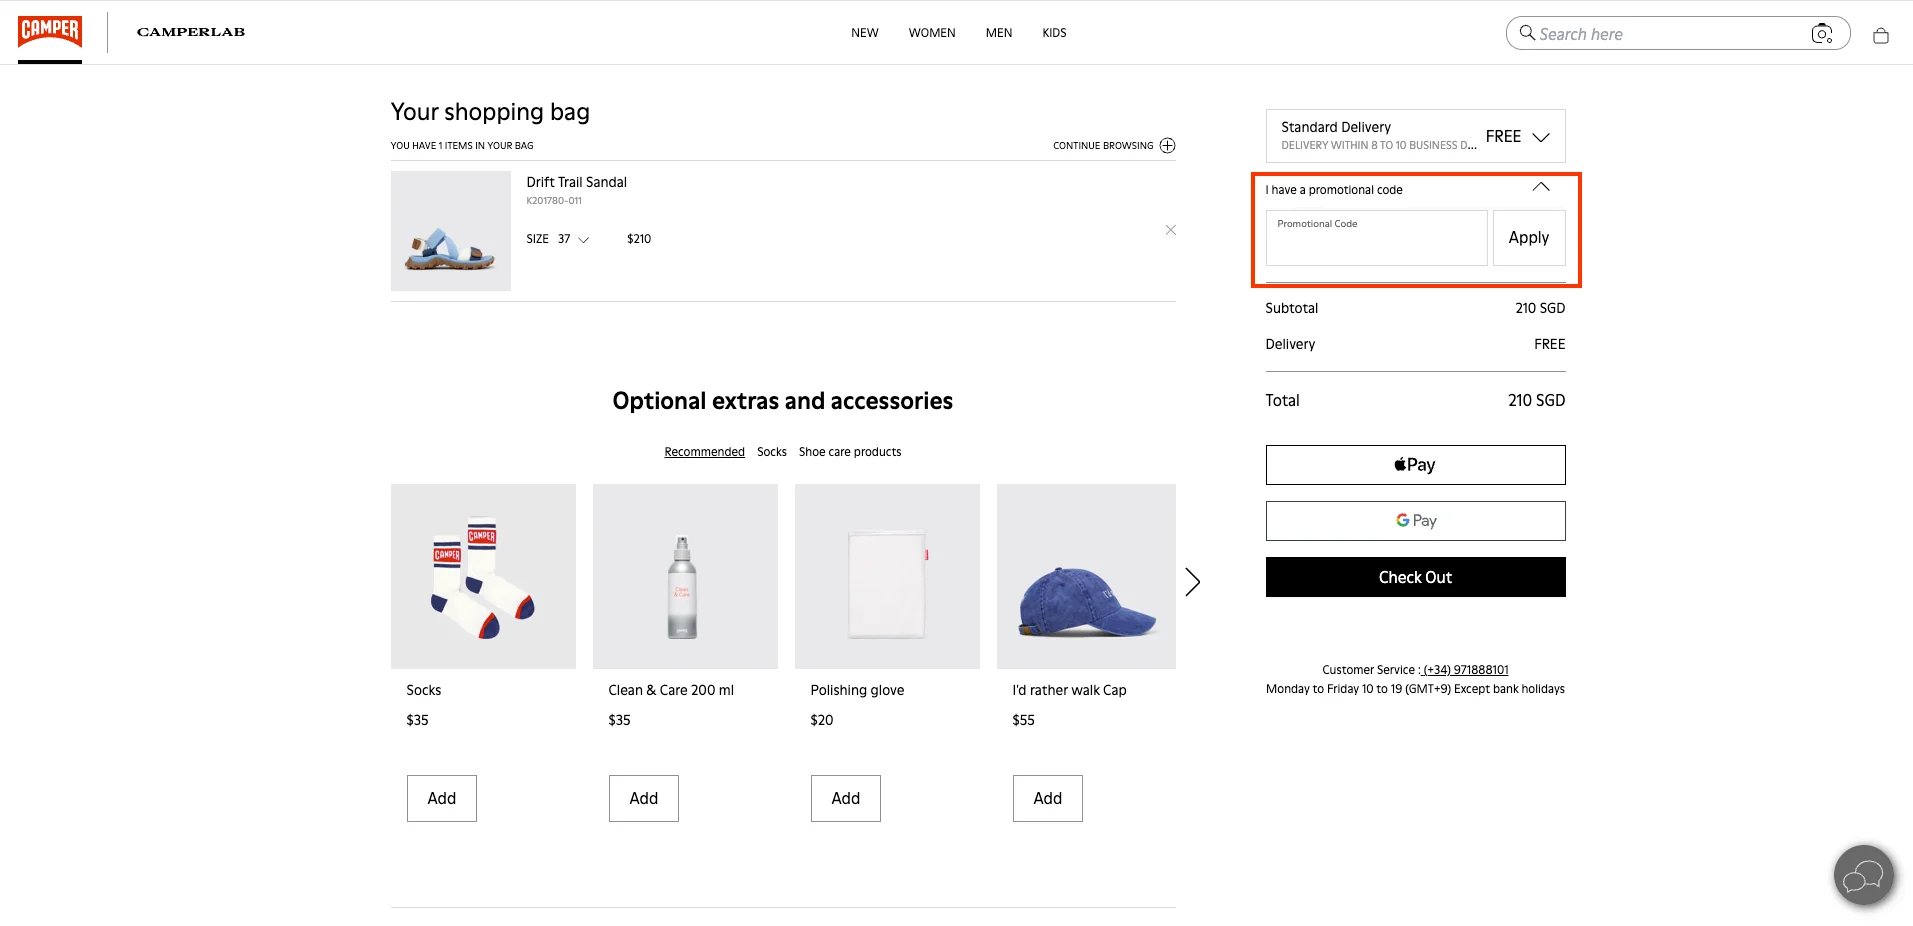Click the Camper logo

tap(50, 32)
